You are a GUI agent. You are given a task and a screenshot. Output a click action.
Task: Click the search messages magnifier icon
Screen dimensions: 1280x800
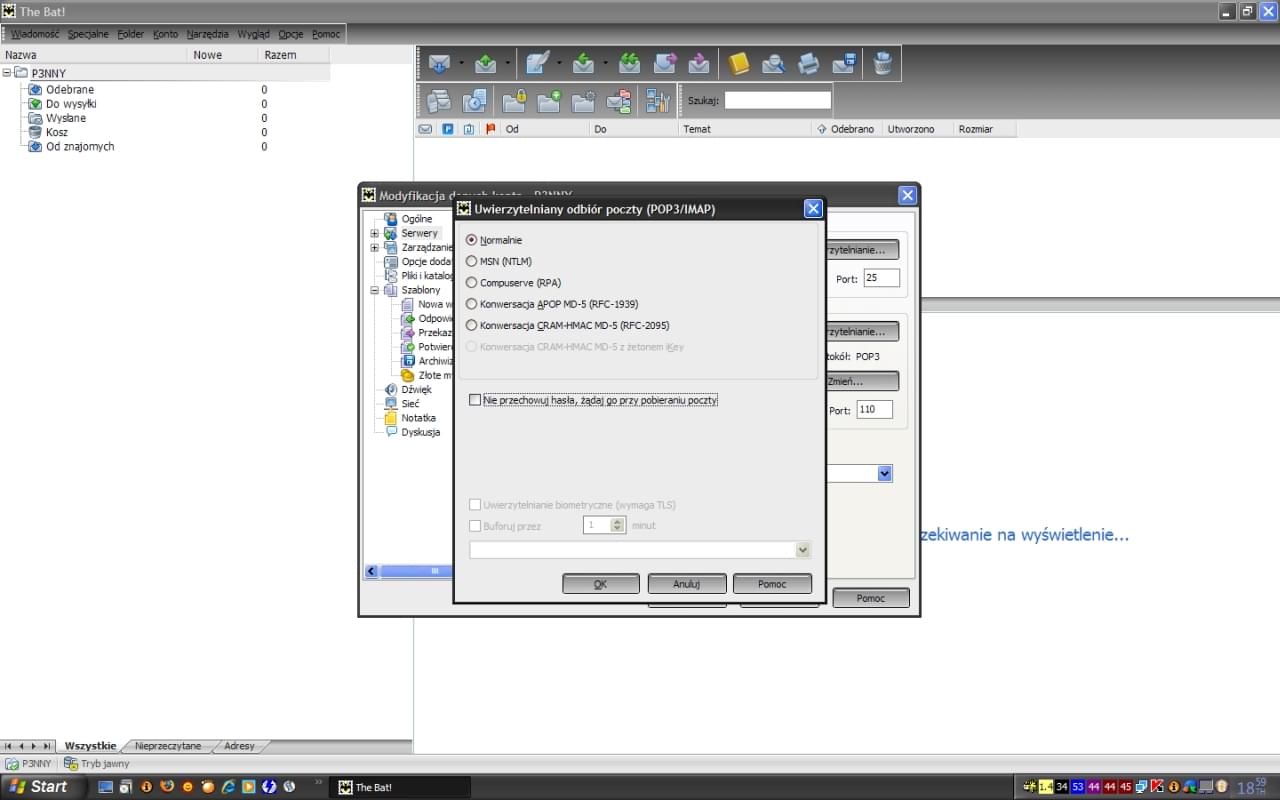tap(773, 63)
